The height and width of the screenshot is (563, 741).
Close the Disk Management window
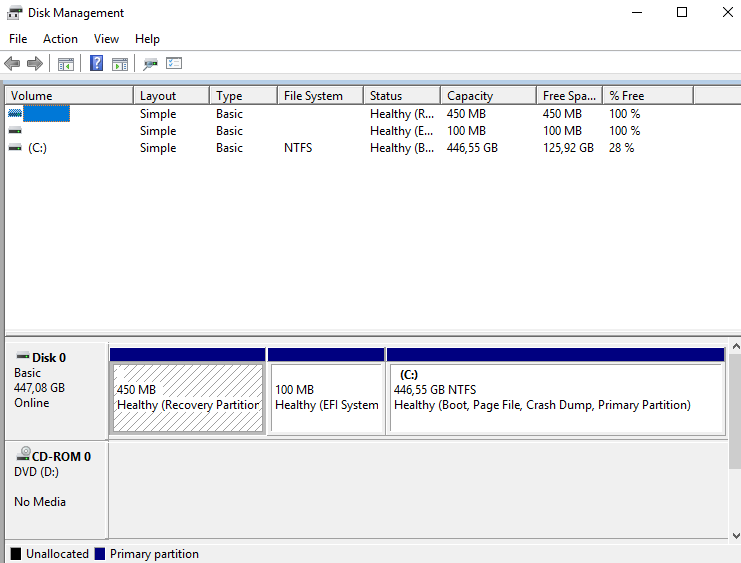point(728,12)
